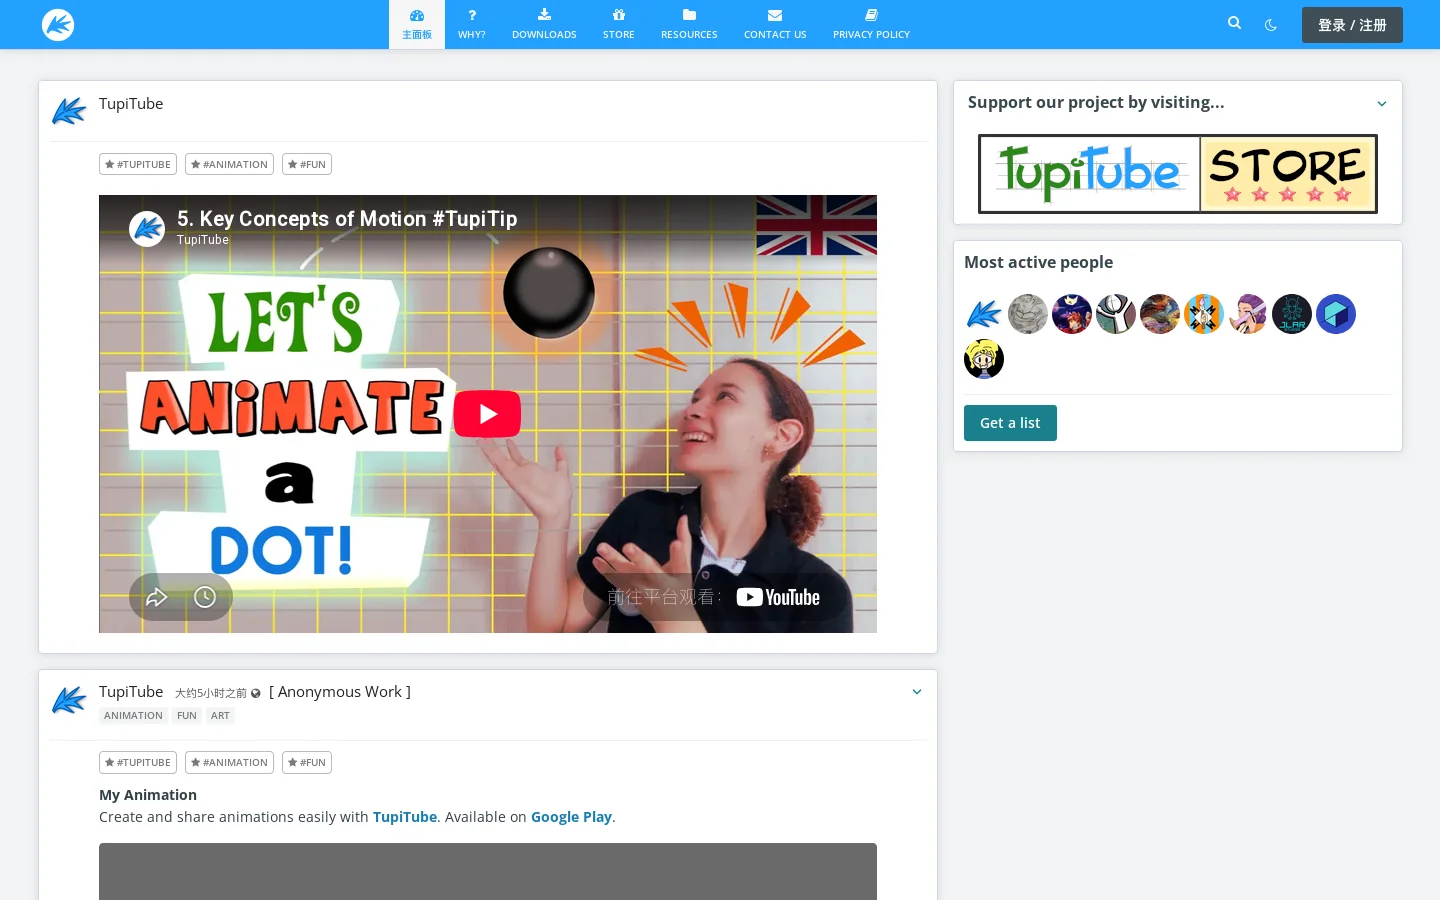The width and height of the screenshot is (1440, 900).
Task: Click the 'Most active people' heading
Action: (x=1038, y=262)
